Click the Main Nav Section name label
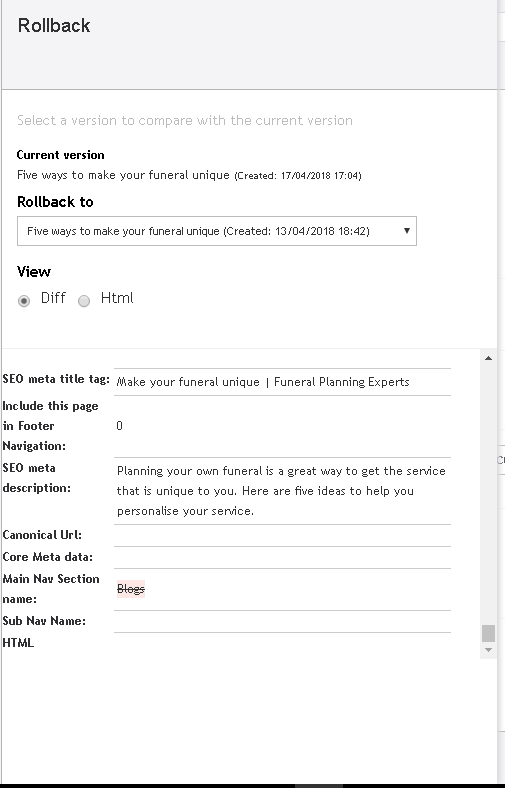505x788 pixels. click(51, 588)
